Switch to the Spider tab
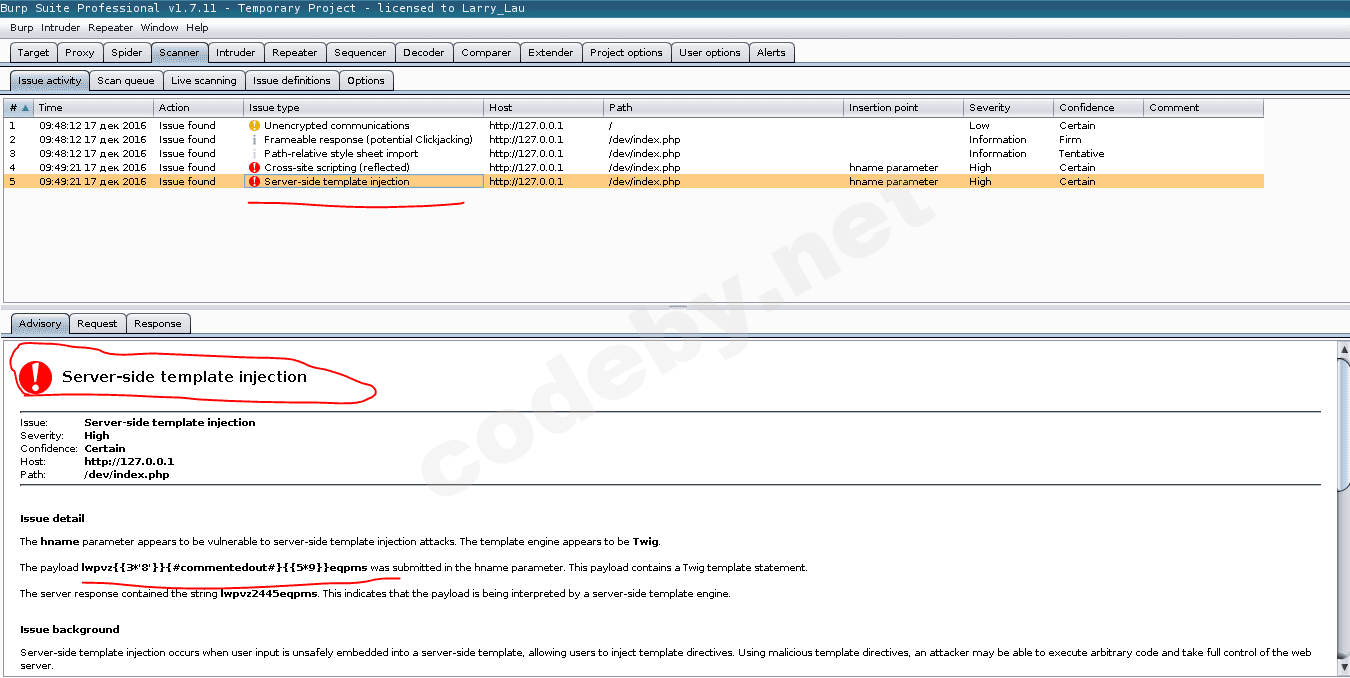This screenshot has width=1350, height=678. [x=127, y=52]
